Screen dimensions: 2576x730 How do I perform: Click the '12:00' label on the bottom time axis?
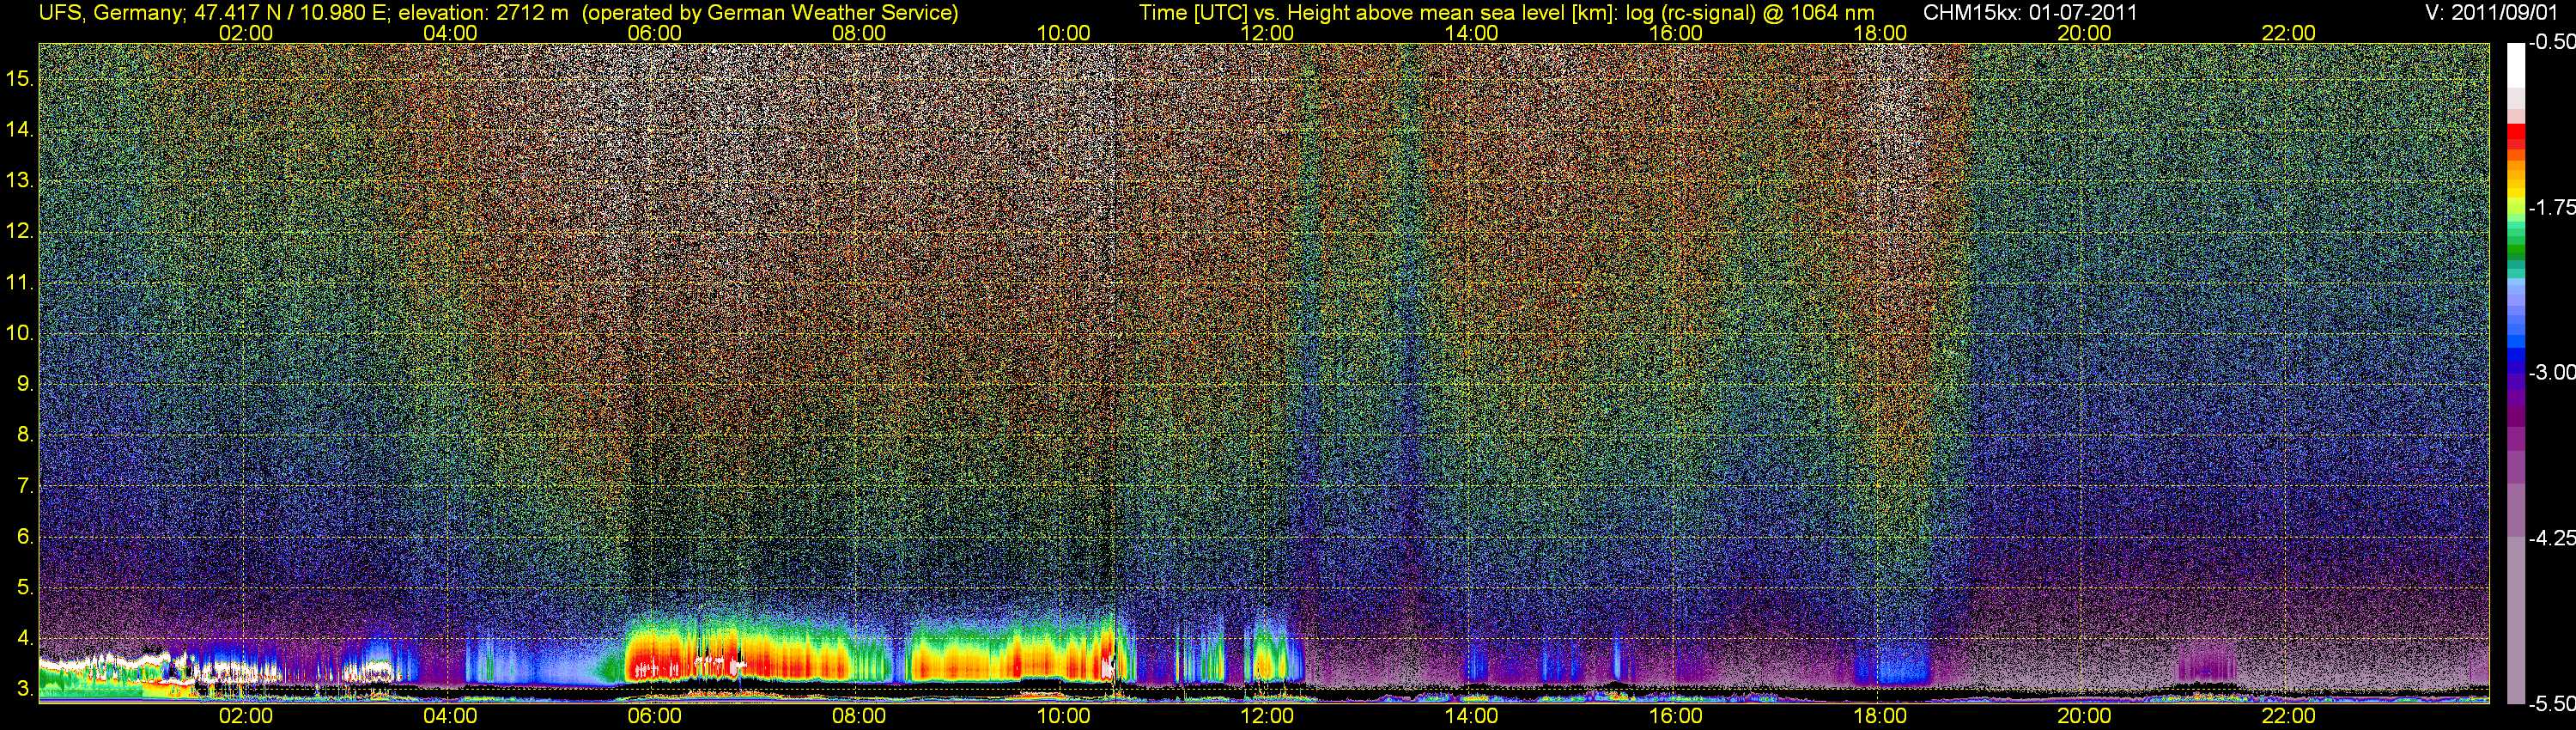click(1267, 716)
